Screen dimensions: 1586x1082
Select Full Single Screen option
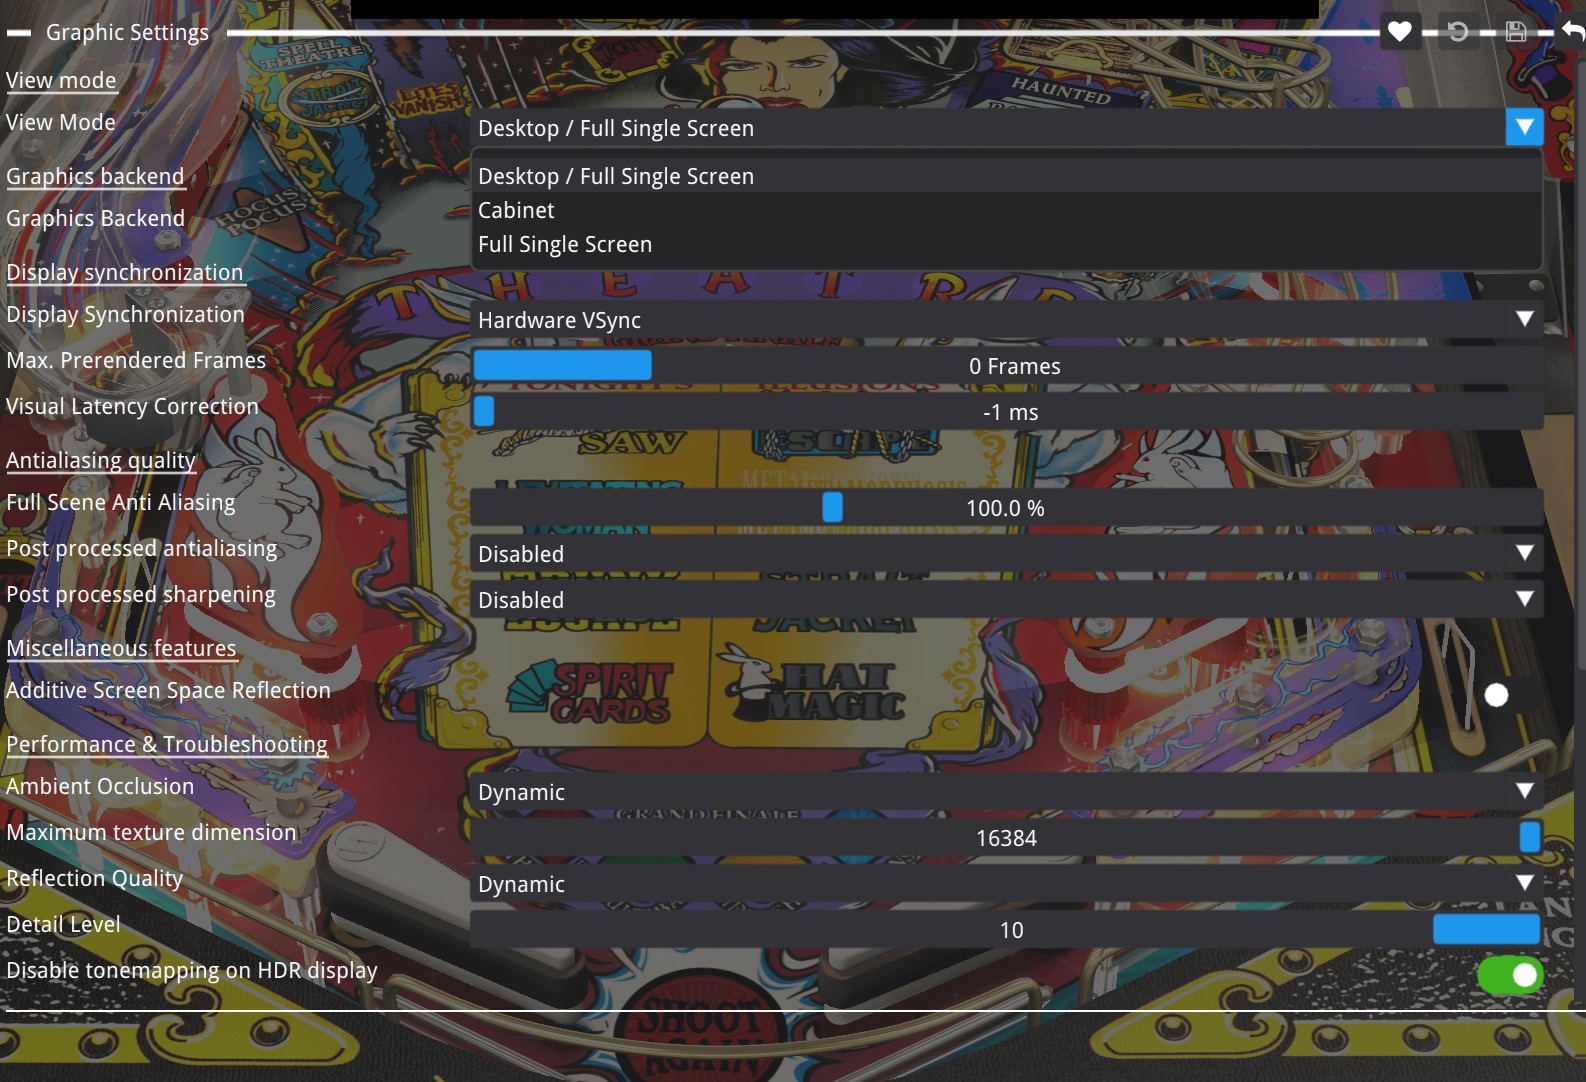1006,244
